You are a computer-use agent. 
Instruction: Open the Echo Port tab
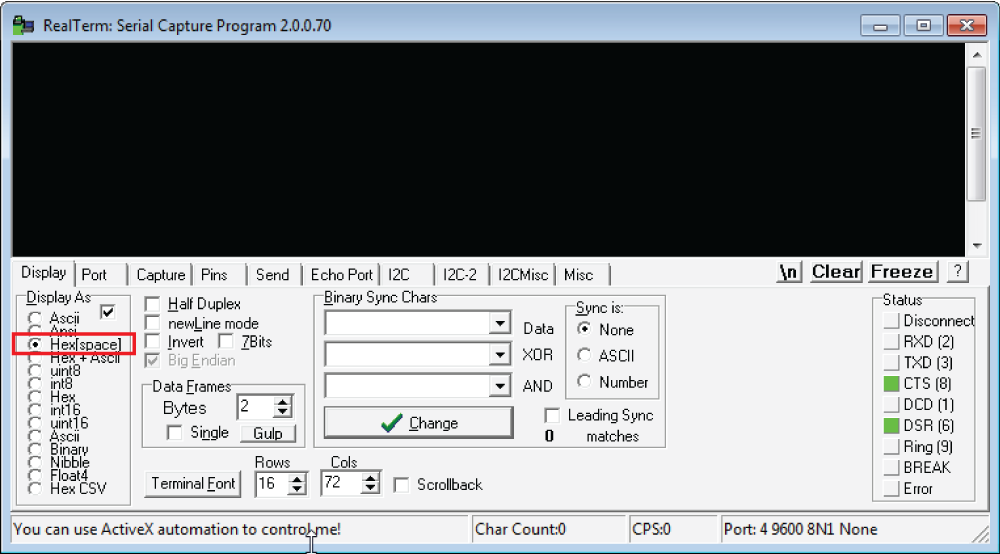point(341,275)
